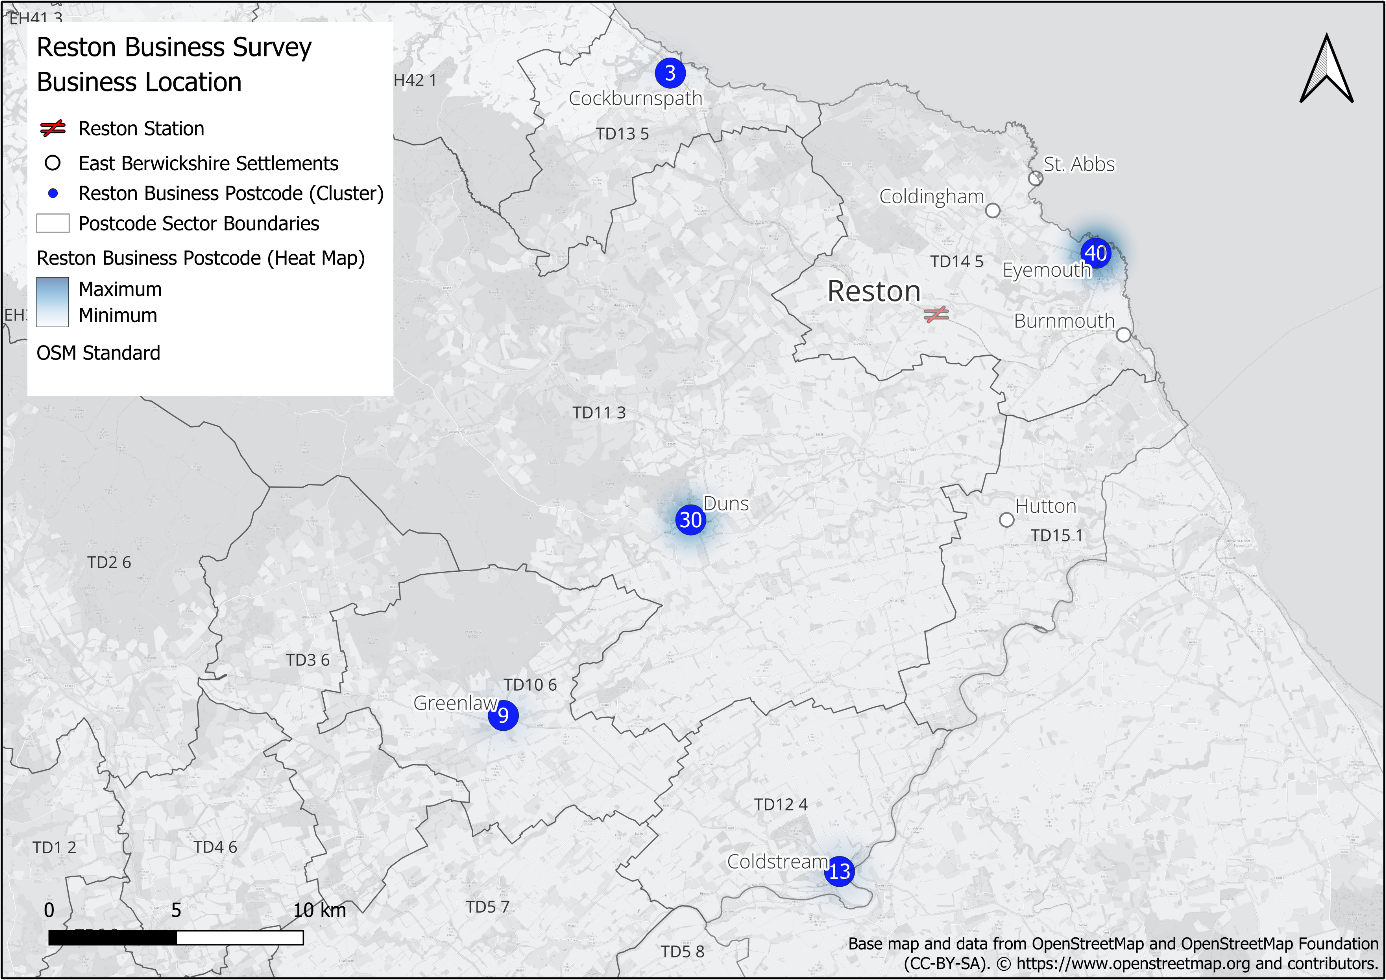Click the TD12 4 postcode sector label
1386x980 pixels.
(781, 805)
